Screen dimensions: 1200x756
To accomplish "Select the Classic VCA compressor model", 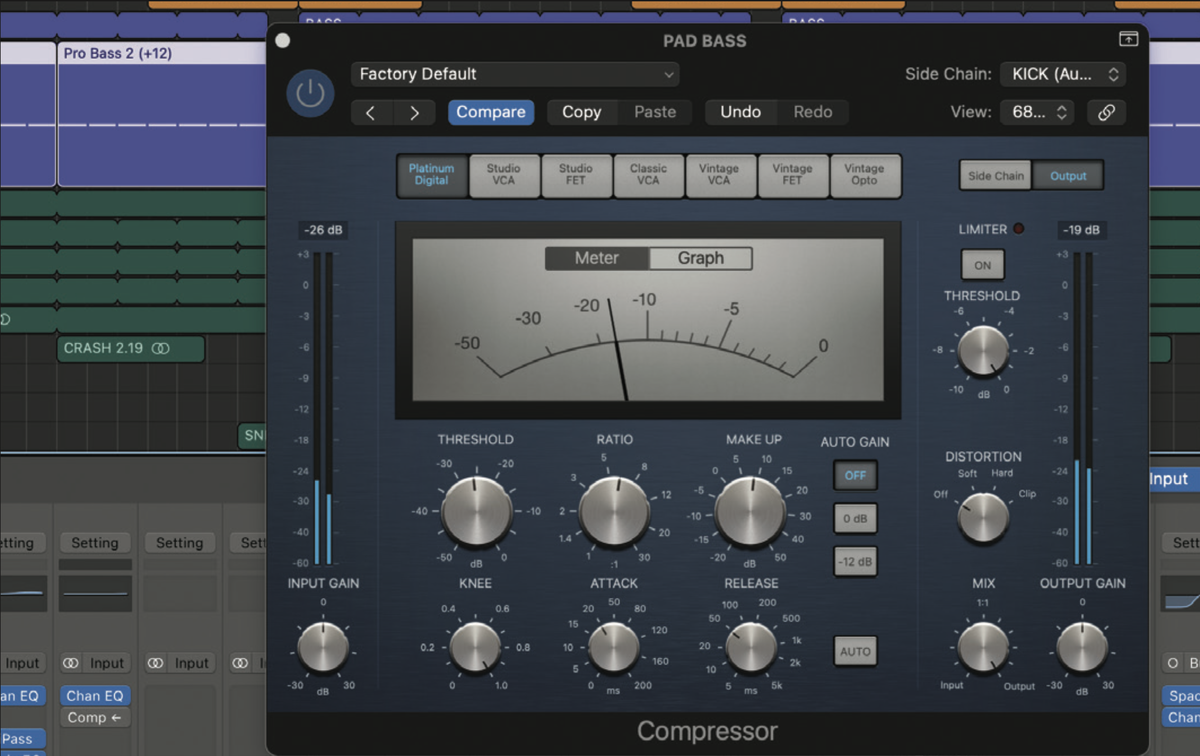I will click(x=648, y=175).
